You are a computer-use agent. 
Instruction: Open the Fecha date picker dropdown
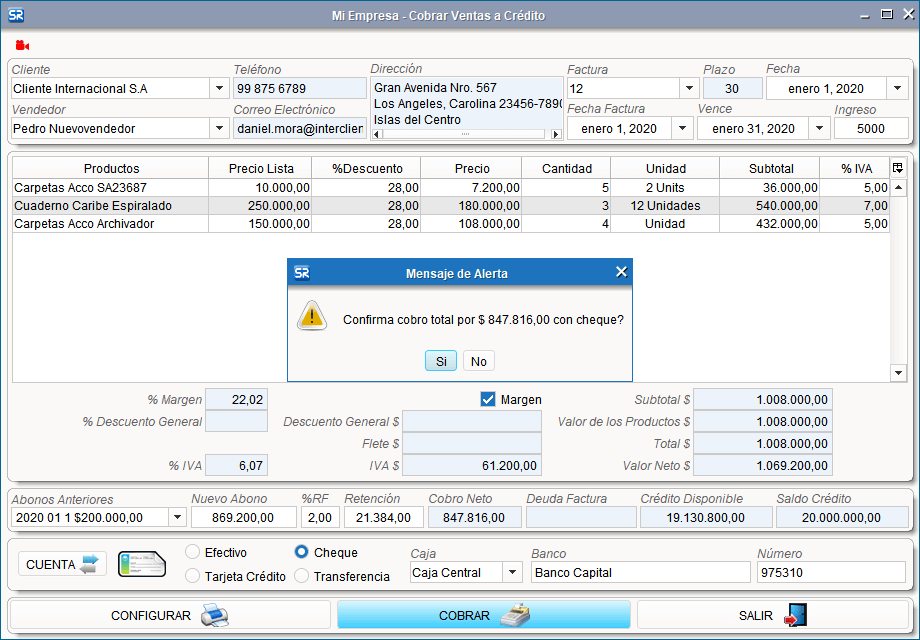897,89
